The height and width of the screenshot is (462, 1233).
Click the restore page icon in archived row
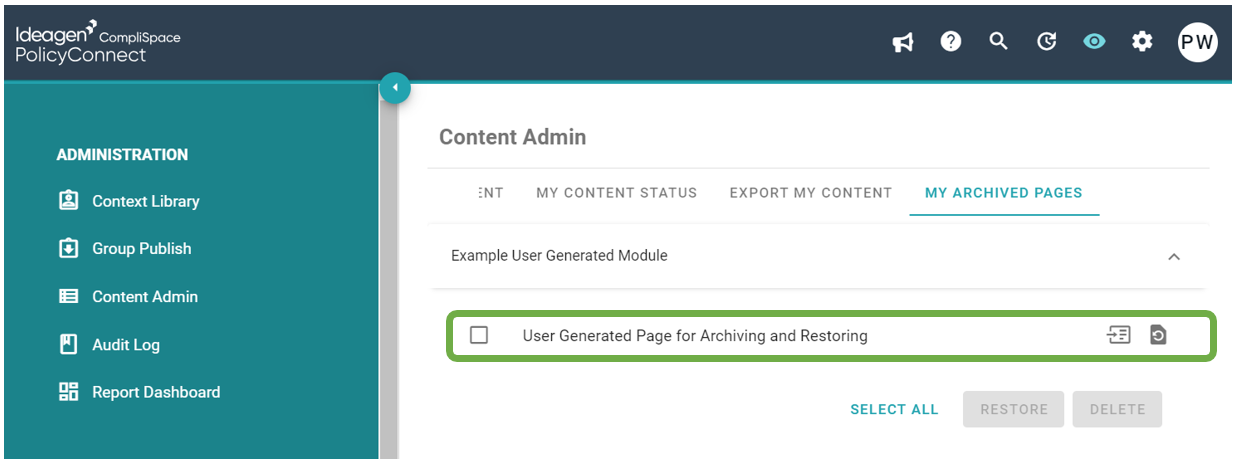tap(1158, 335)
